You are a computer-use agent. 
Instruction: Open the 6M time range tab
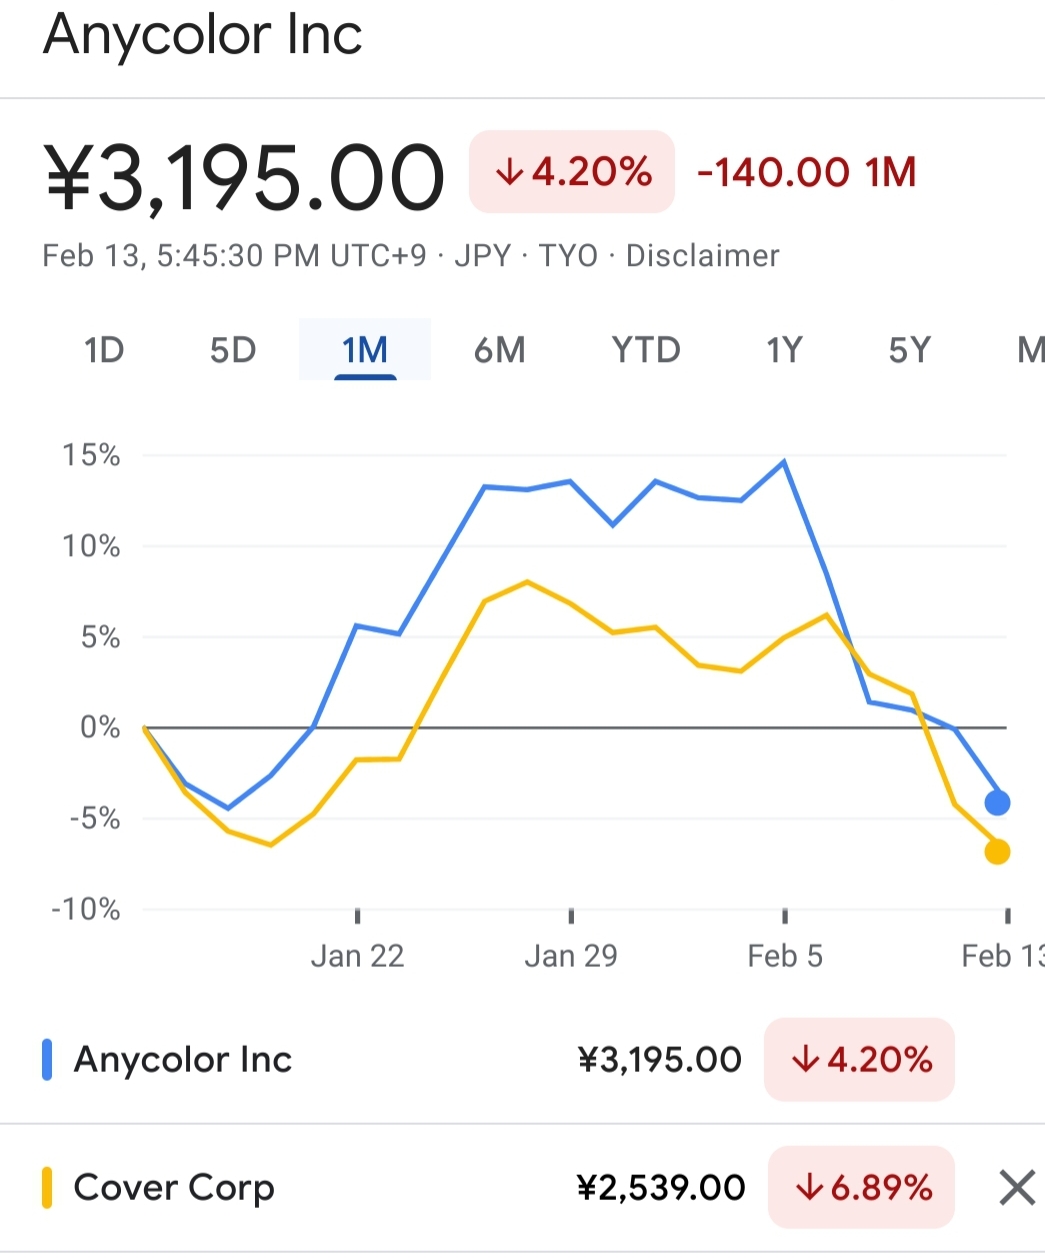[500, 350]
